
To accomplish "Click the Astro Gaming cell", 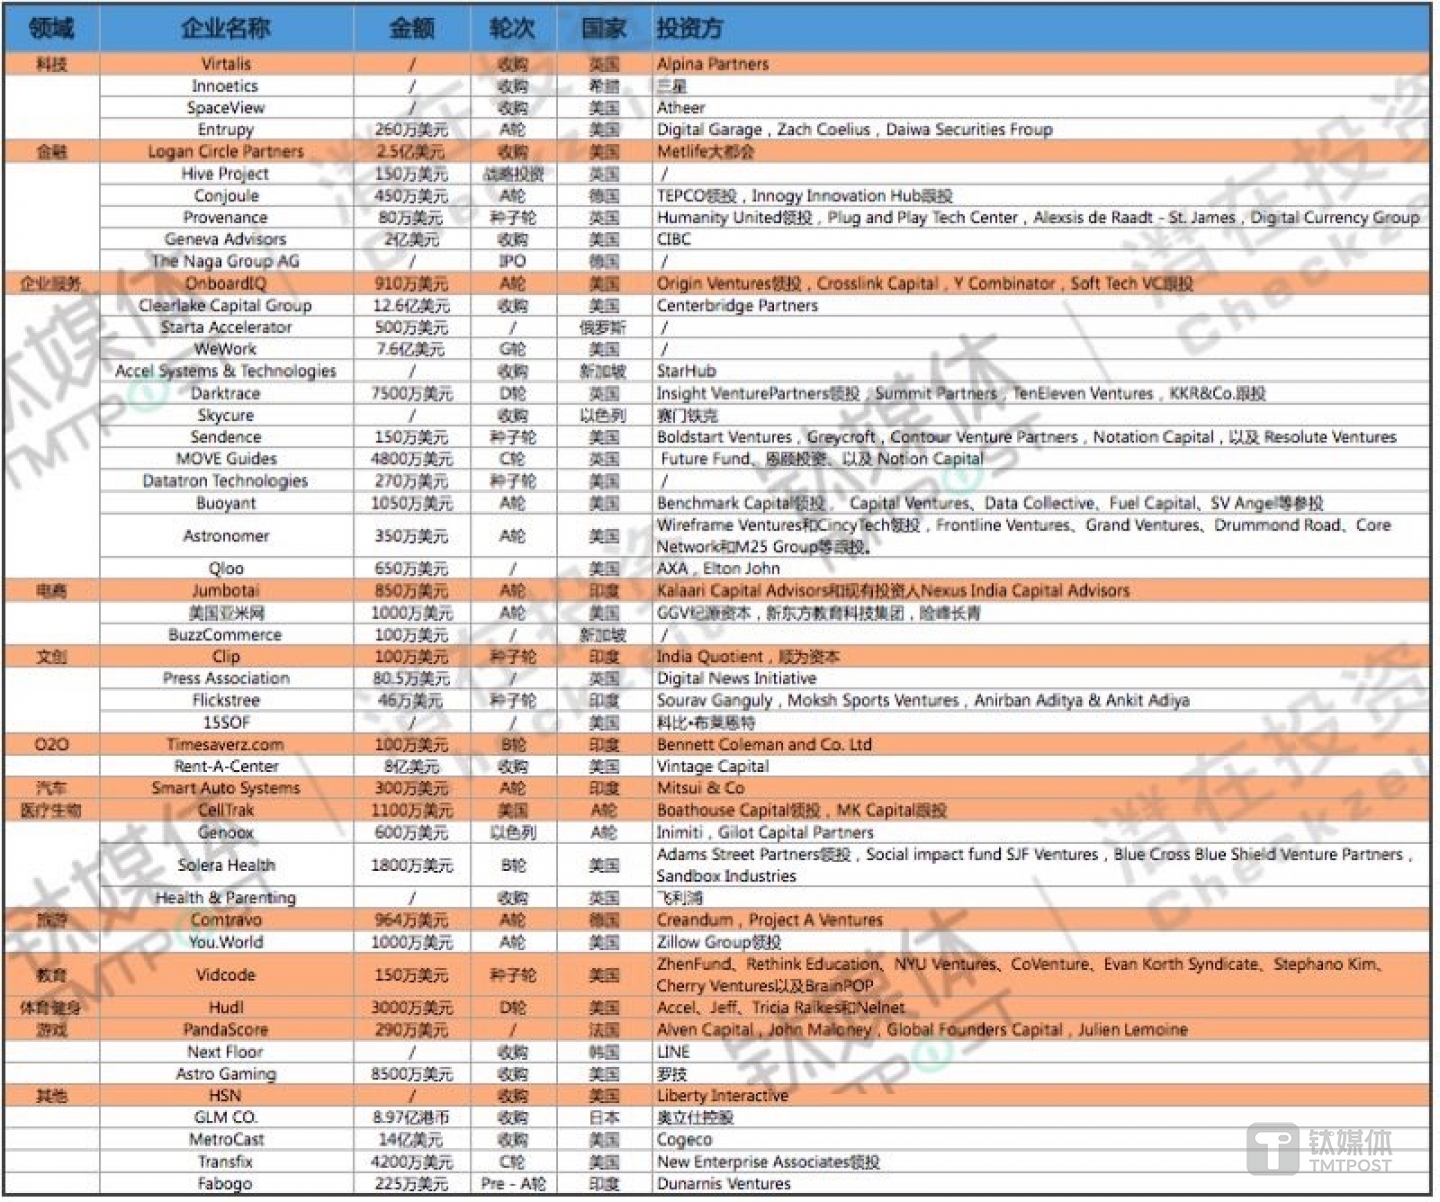I will coord(226,1074).
